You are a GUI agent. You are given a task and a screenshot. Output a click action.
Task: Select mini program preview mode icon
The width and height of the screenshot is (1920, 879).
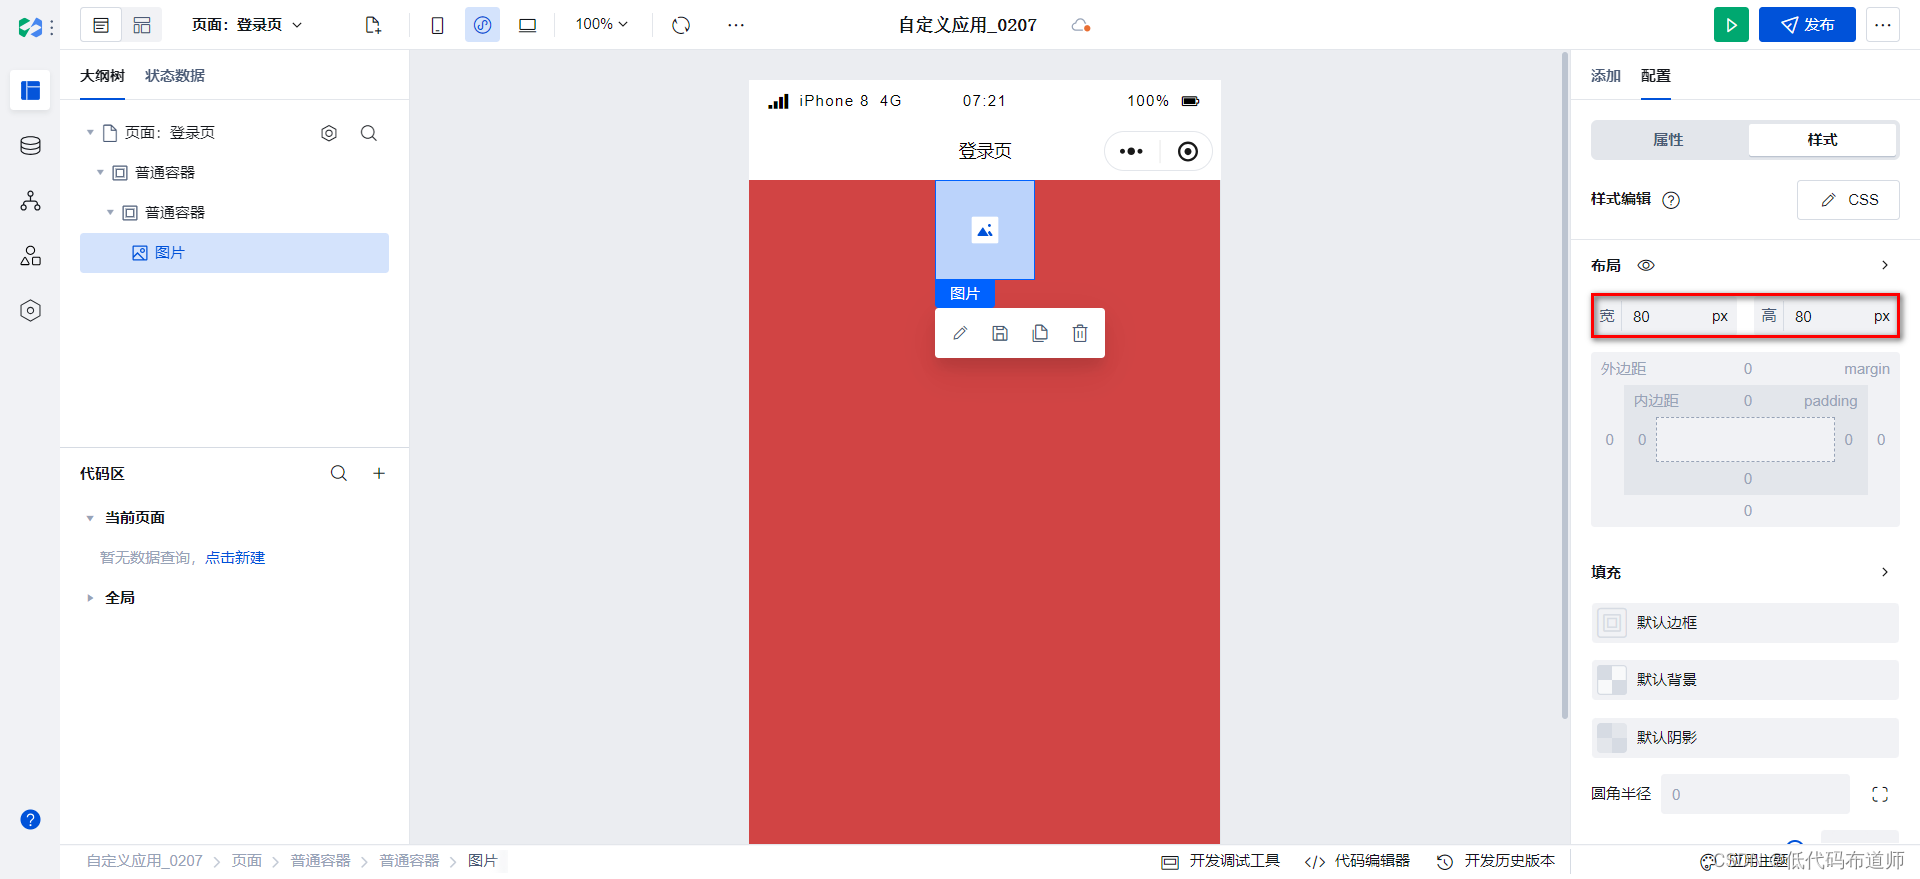[x=482, y=25]
